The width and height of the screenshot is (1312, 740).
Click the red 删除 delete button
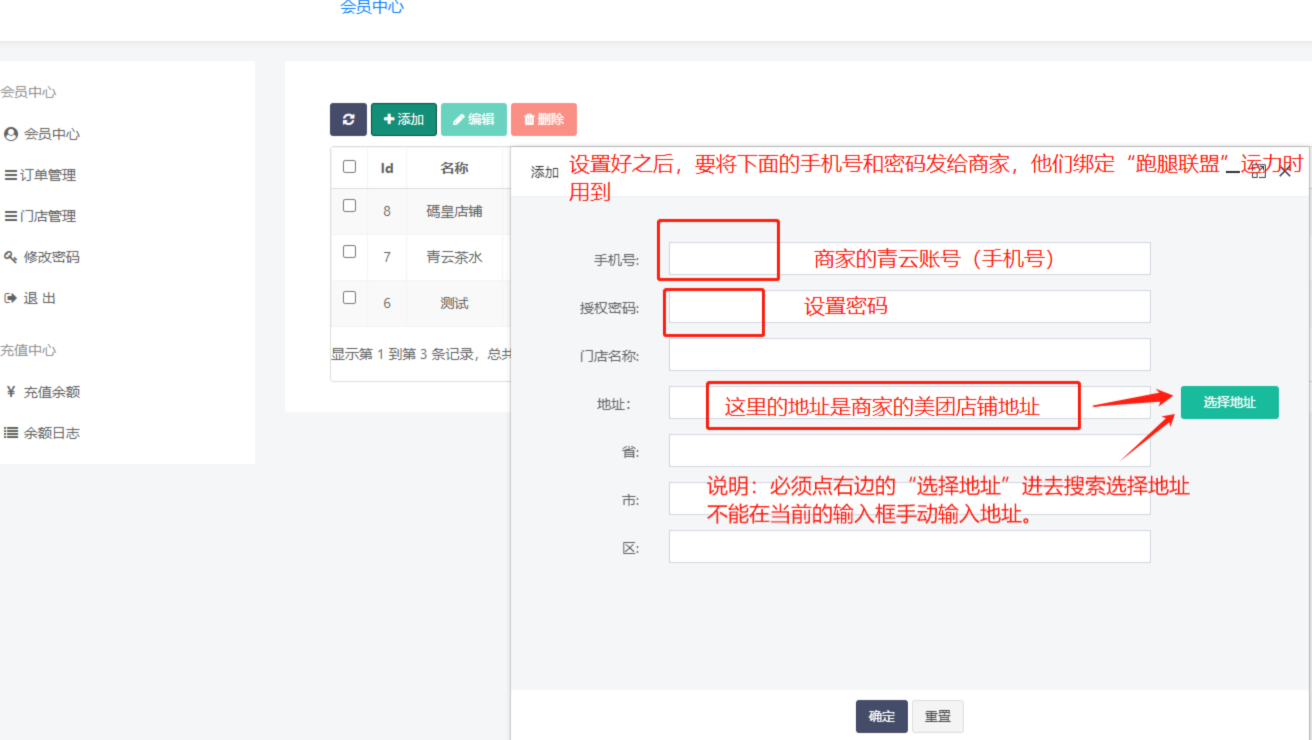(x=544, y=119)
